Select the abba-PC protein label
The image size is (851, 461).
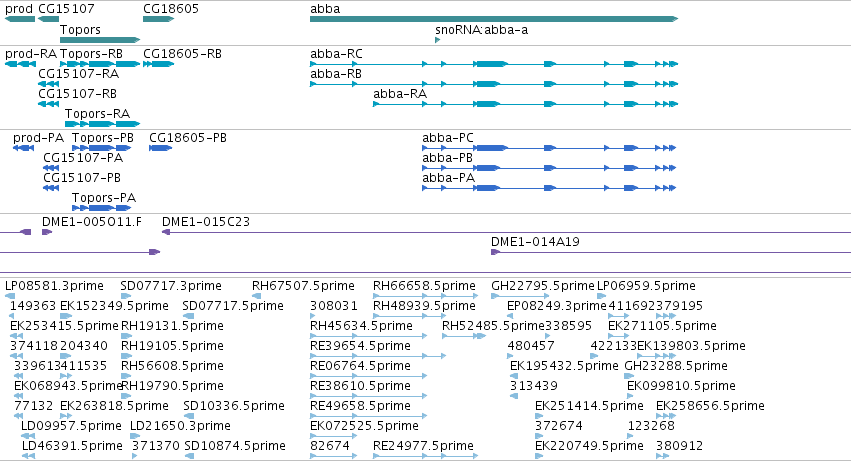[x=448, y=138]
